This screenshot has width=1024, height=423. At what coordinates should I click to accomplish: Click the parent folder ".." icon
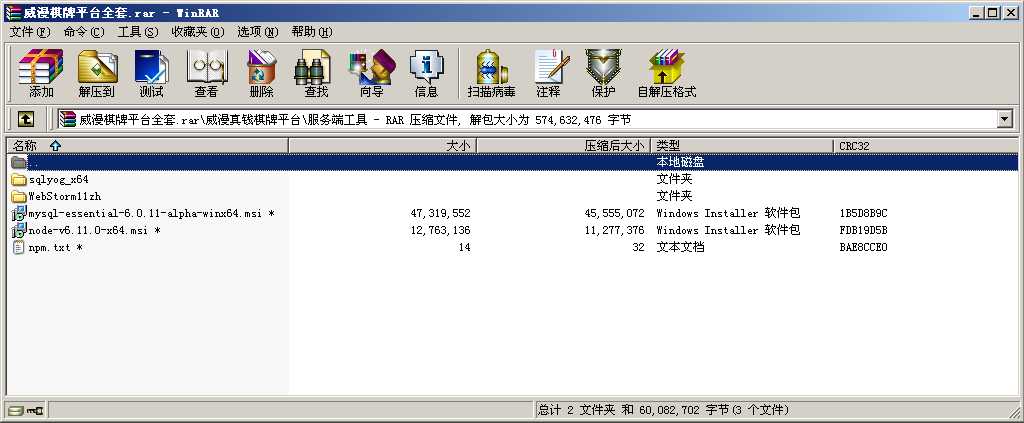(x=19, y=162)
